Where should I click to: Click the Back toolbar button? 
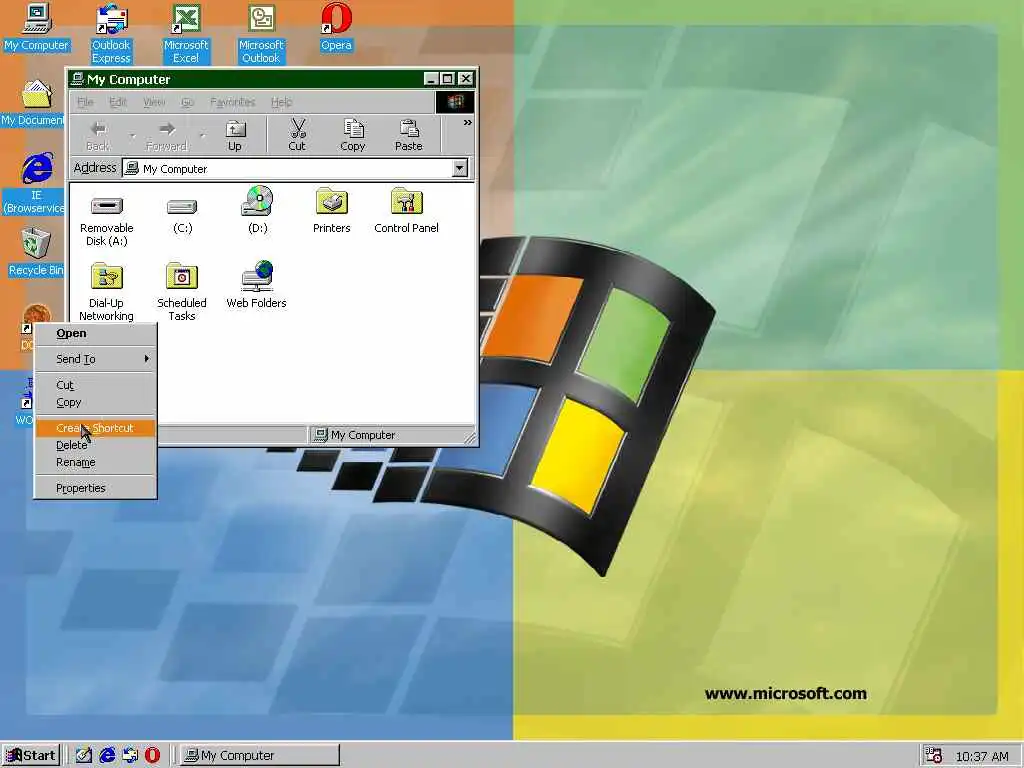98,135
